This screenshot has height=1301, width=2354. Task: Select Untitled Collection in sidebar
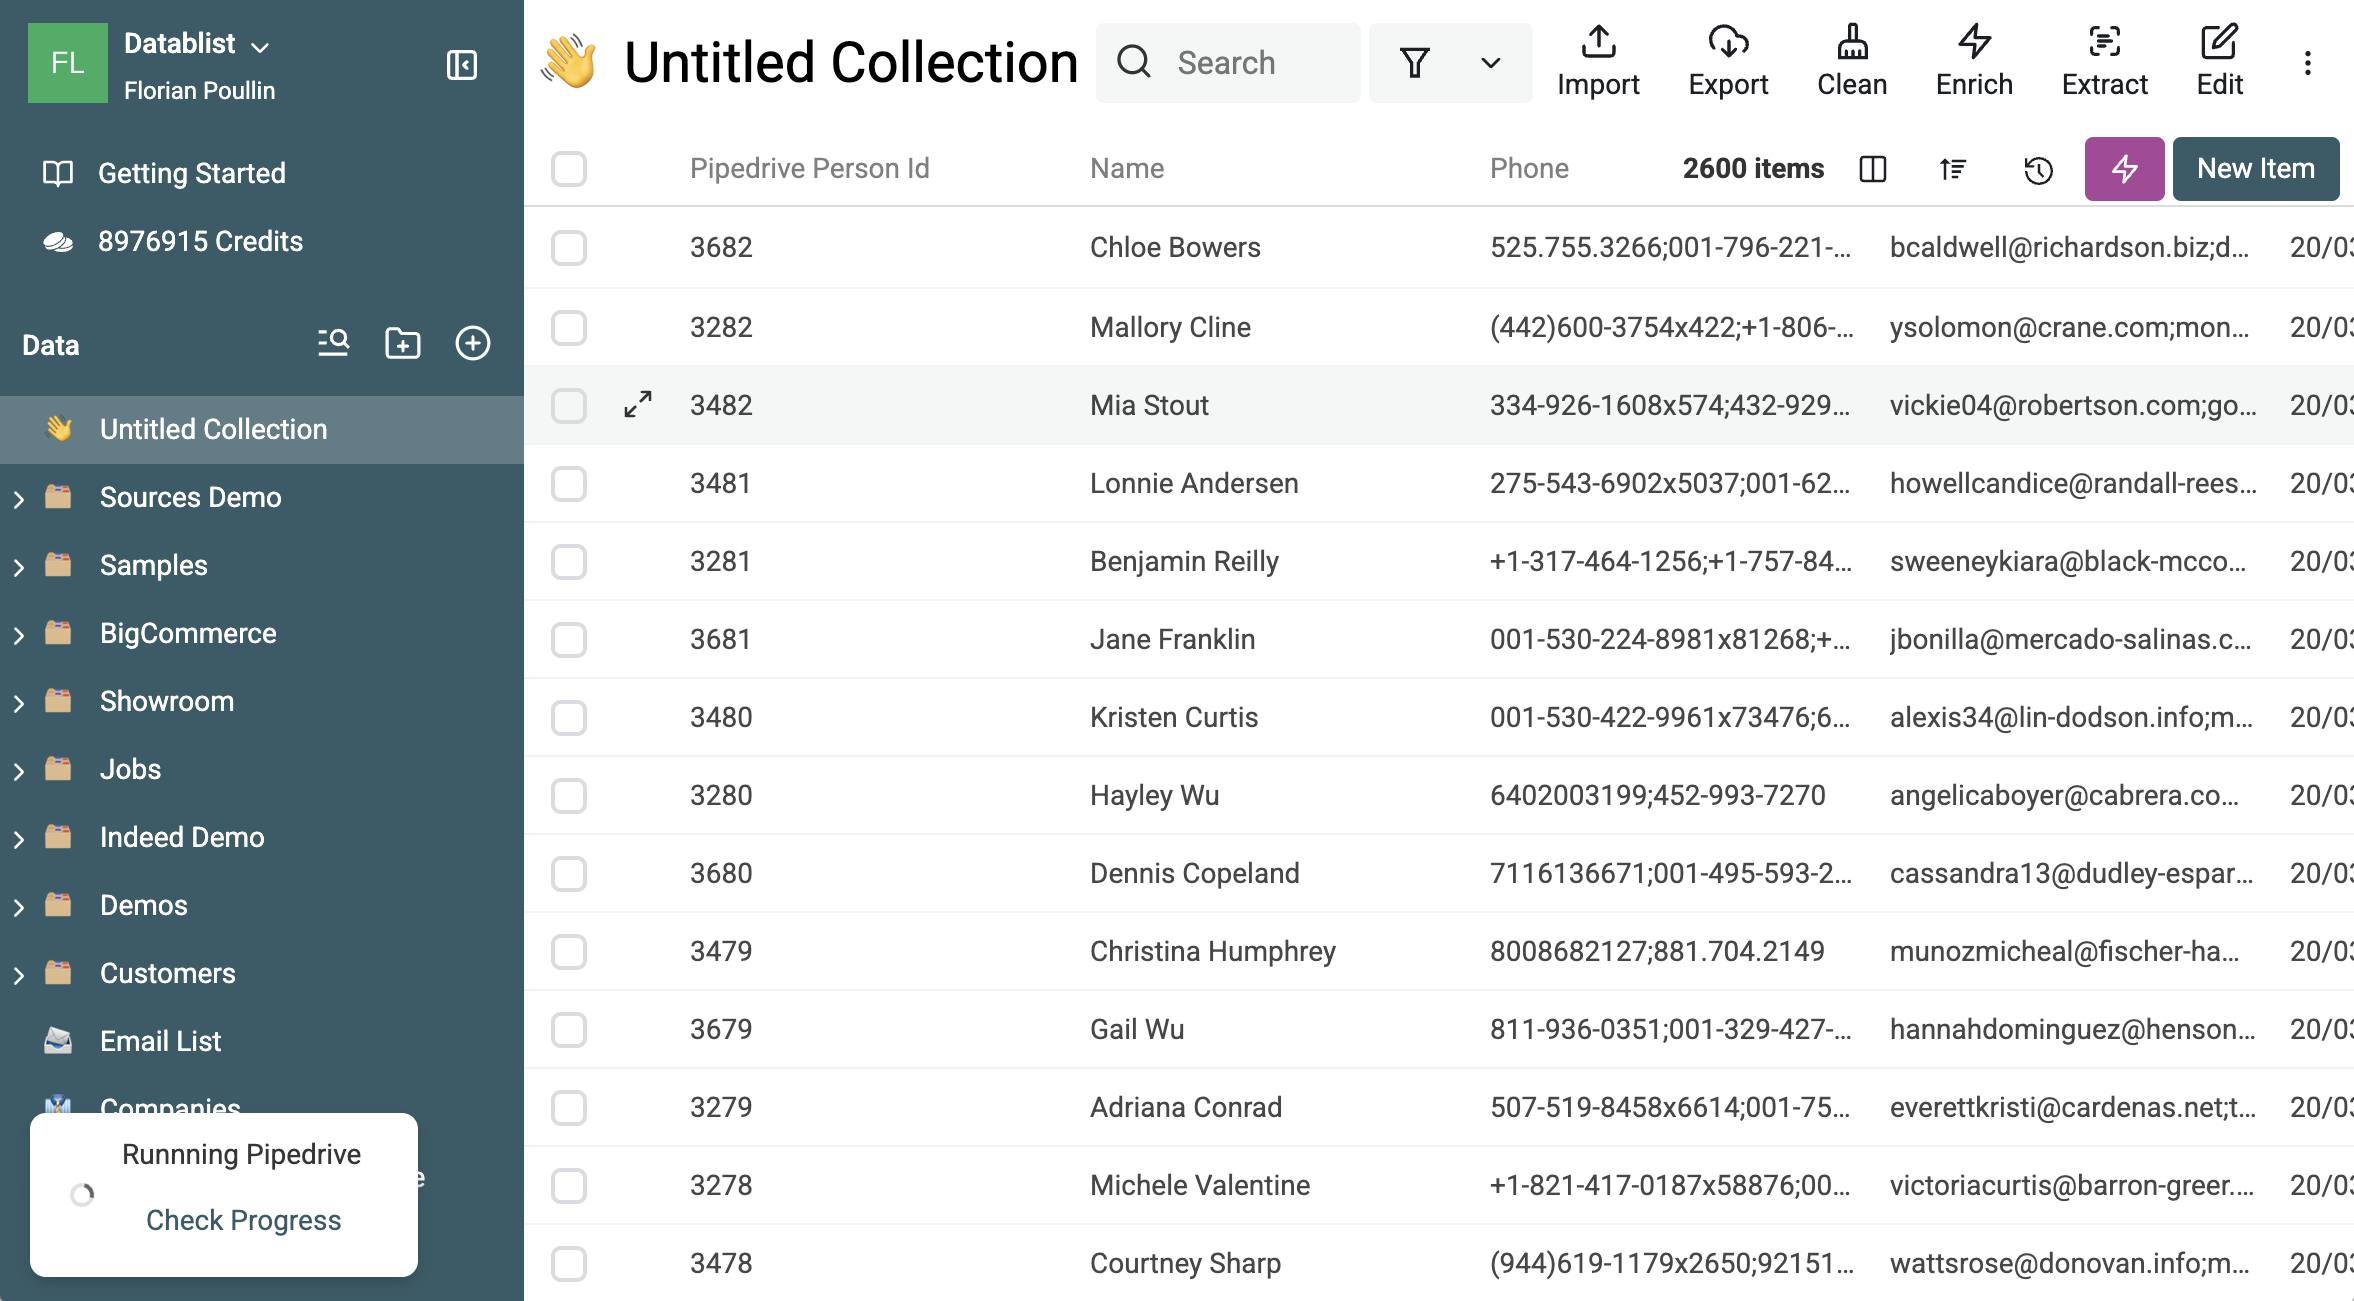[262, 429]
